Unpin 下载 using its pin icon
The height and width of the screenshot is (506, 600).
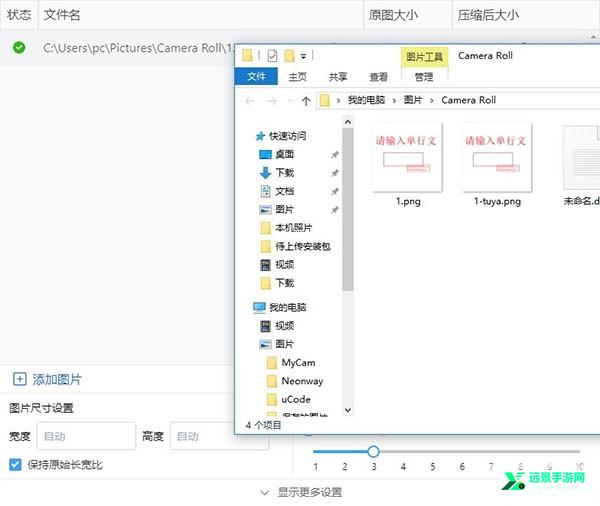[x=335, y=173]
